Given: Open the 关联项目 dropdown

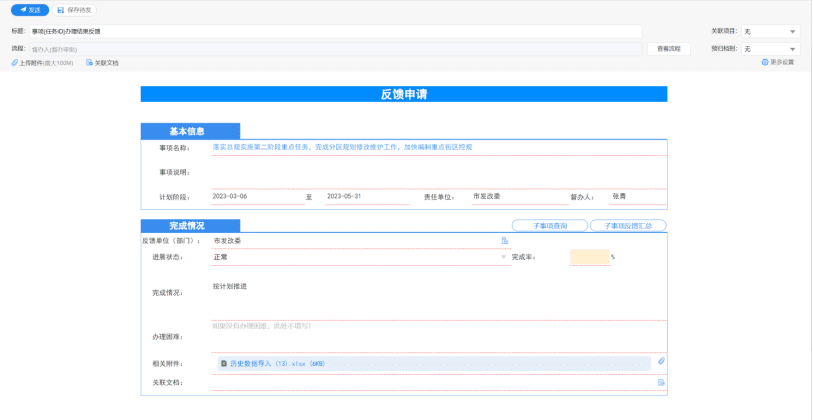Looking at the screenshot, I should point(770,32).
